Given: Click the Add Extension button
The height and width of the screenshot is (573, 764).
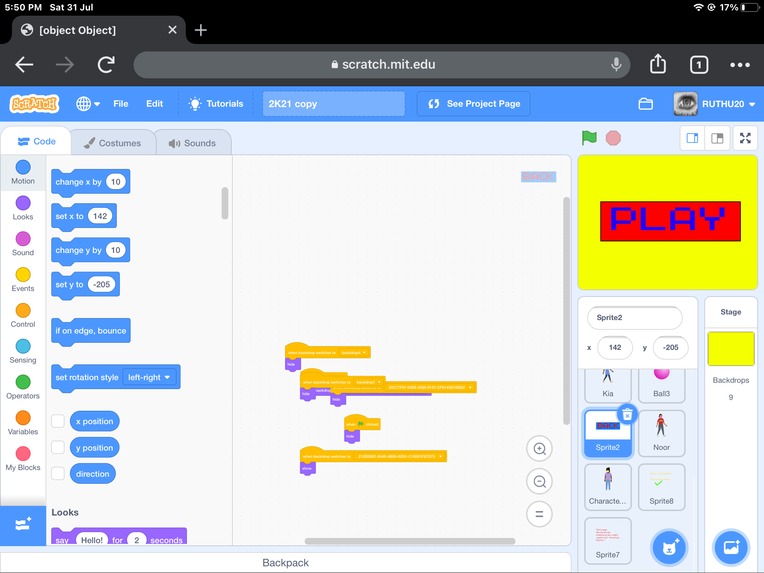Looking at the screenshot, I should pyautogui.click(x=23, y=525).
